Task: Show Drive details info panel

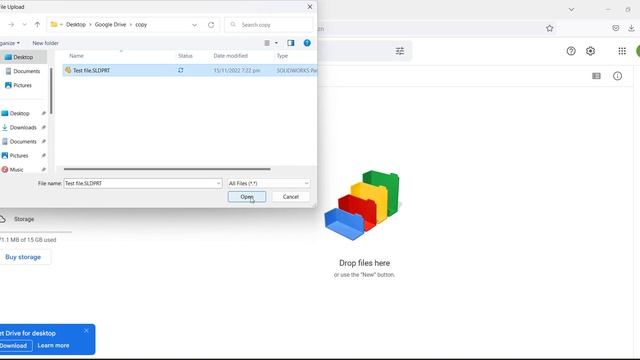Action: point(618,76)
